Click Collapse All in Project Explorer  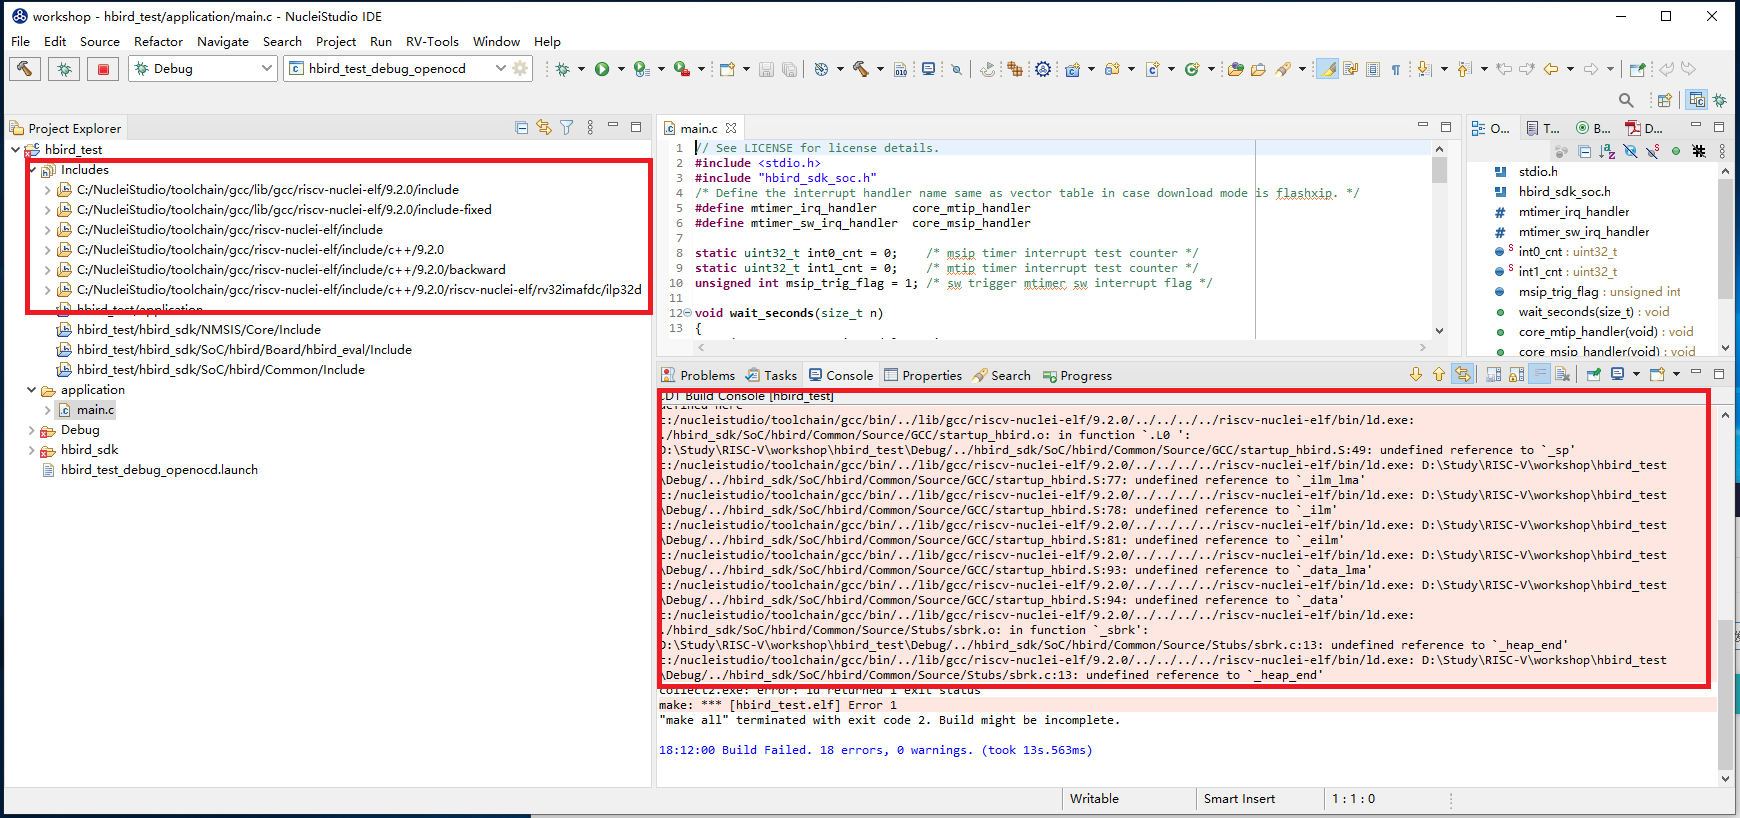click(x=521, y=127)
